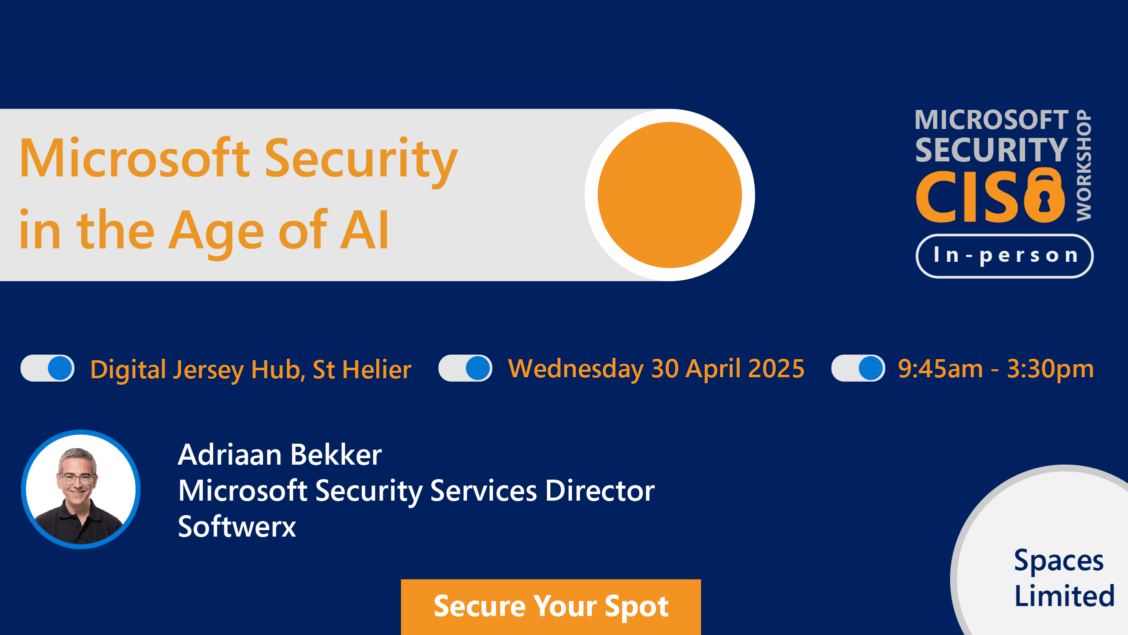Click the vertical WORKSHOP label in the logo
Viewport: 1128px width, 635px height.
[1083, 165]
